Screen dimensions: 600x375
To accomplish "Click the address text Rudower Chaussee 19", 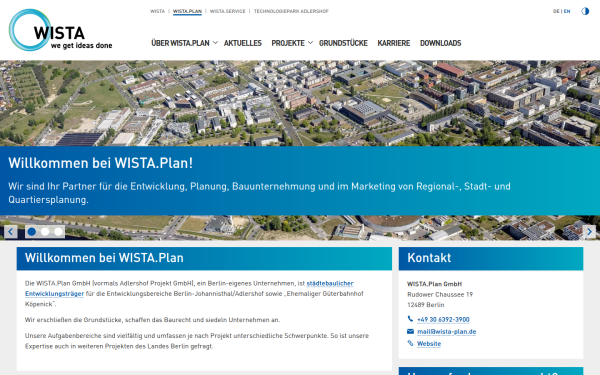I will pyautogui.click(x=440, y=294).
